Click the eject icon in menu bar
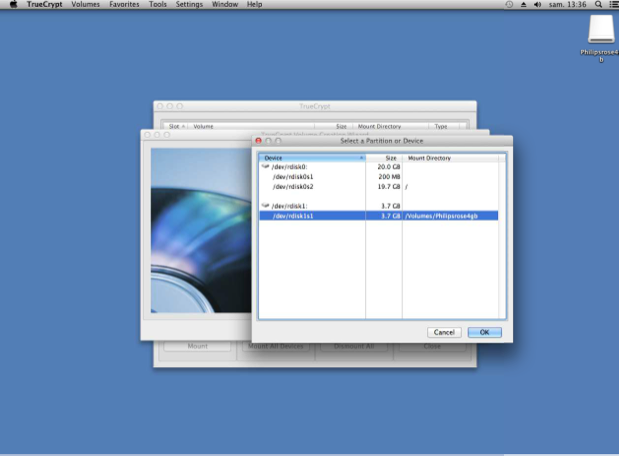 (x=523, y=4)
